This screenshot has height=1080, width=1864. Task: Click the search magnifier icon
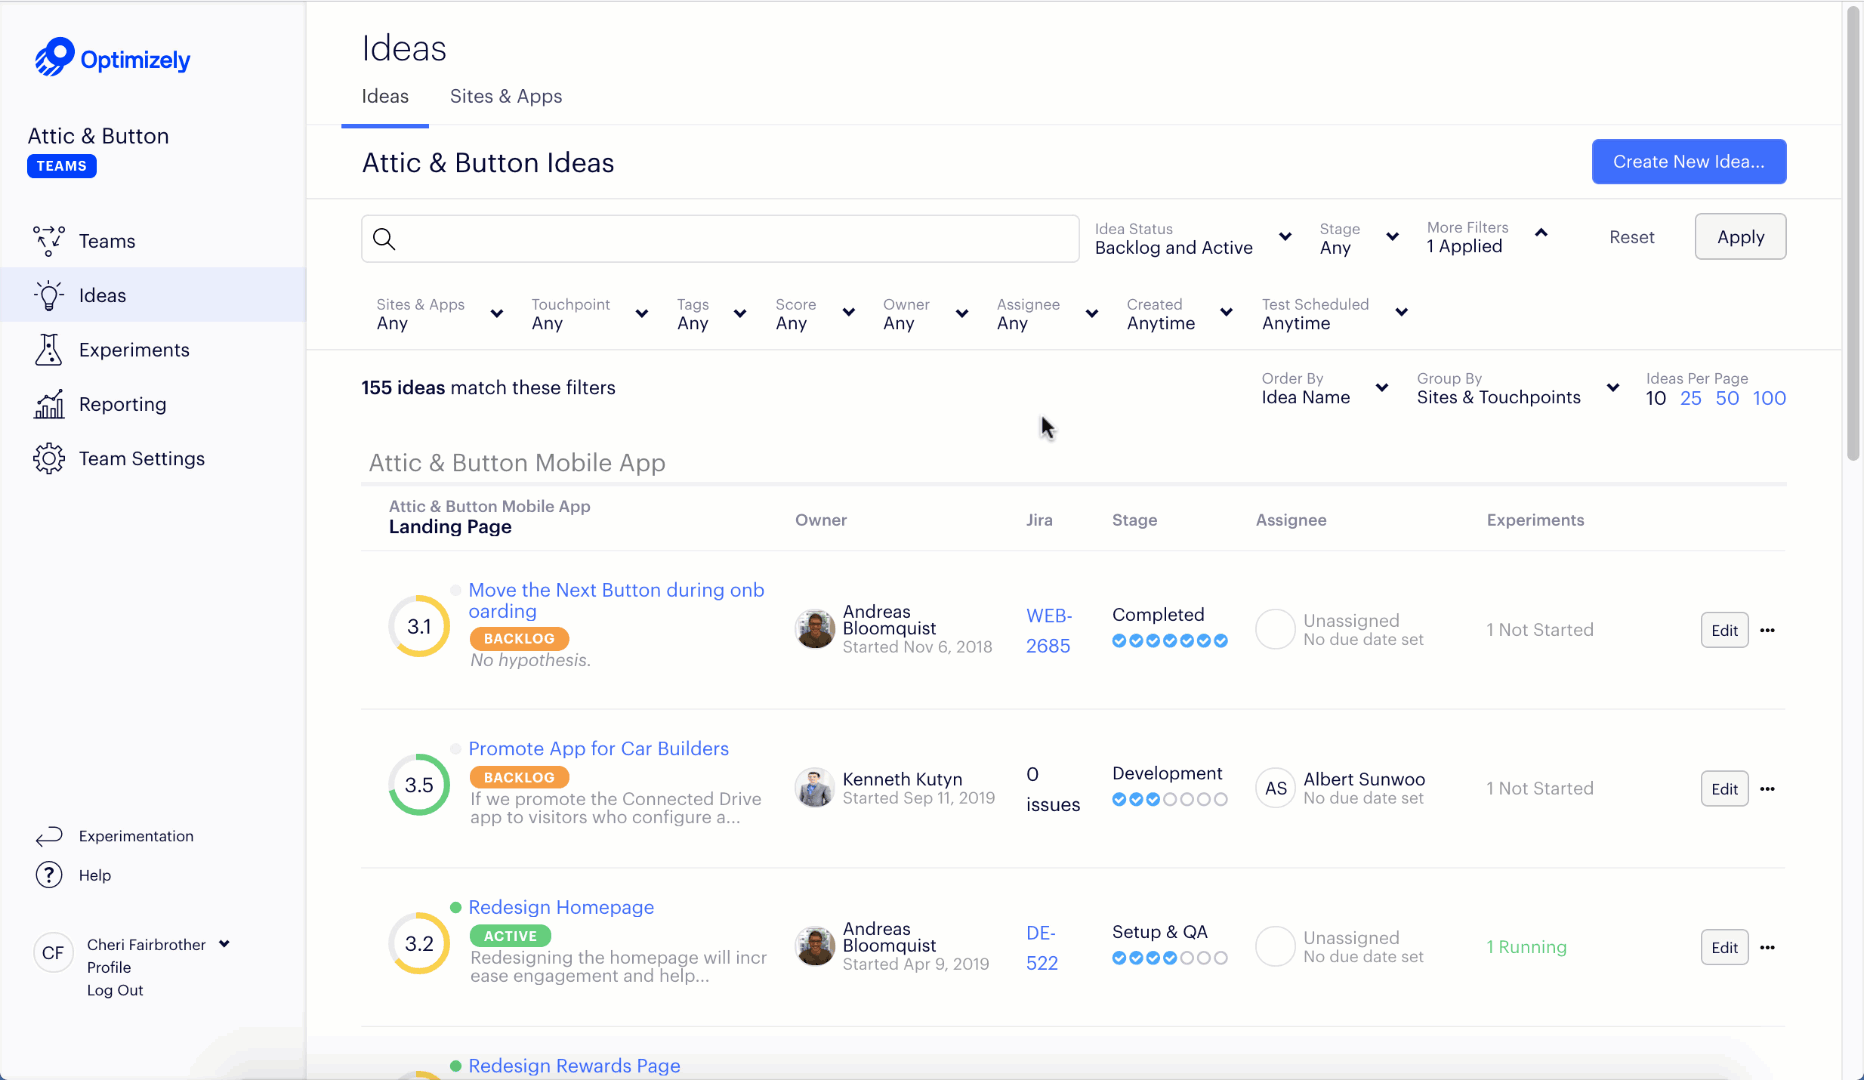pos(384,239)
